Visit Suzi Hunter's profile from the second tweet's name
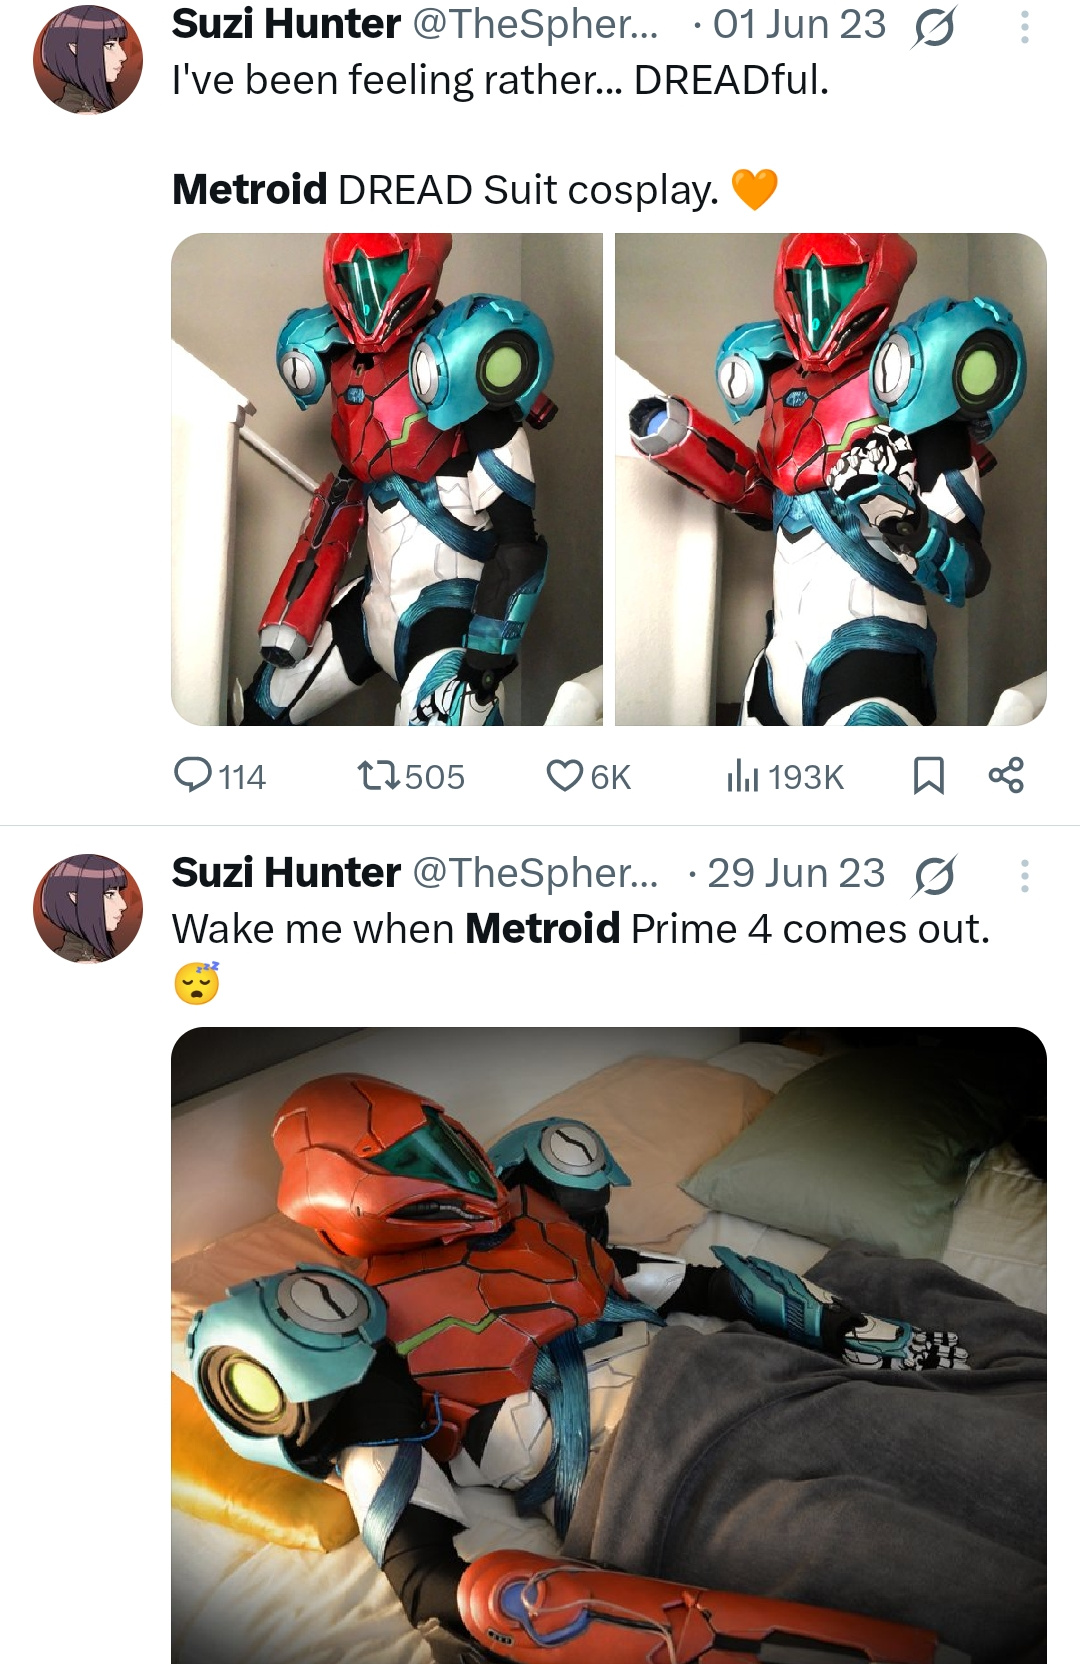The height and width of the screenshot is (1664, 1080). click(x=286, y=873)
